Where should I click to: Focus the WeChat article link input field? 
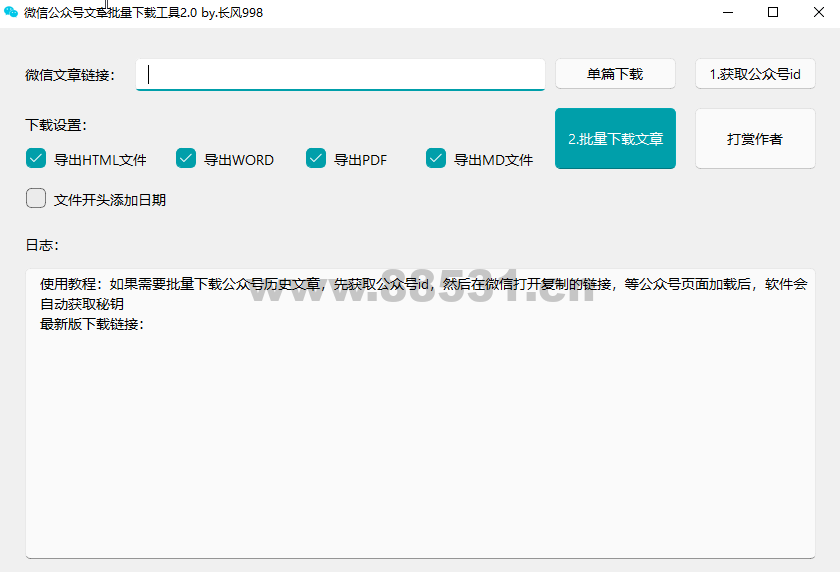pos(340,74)
